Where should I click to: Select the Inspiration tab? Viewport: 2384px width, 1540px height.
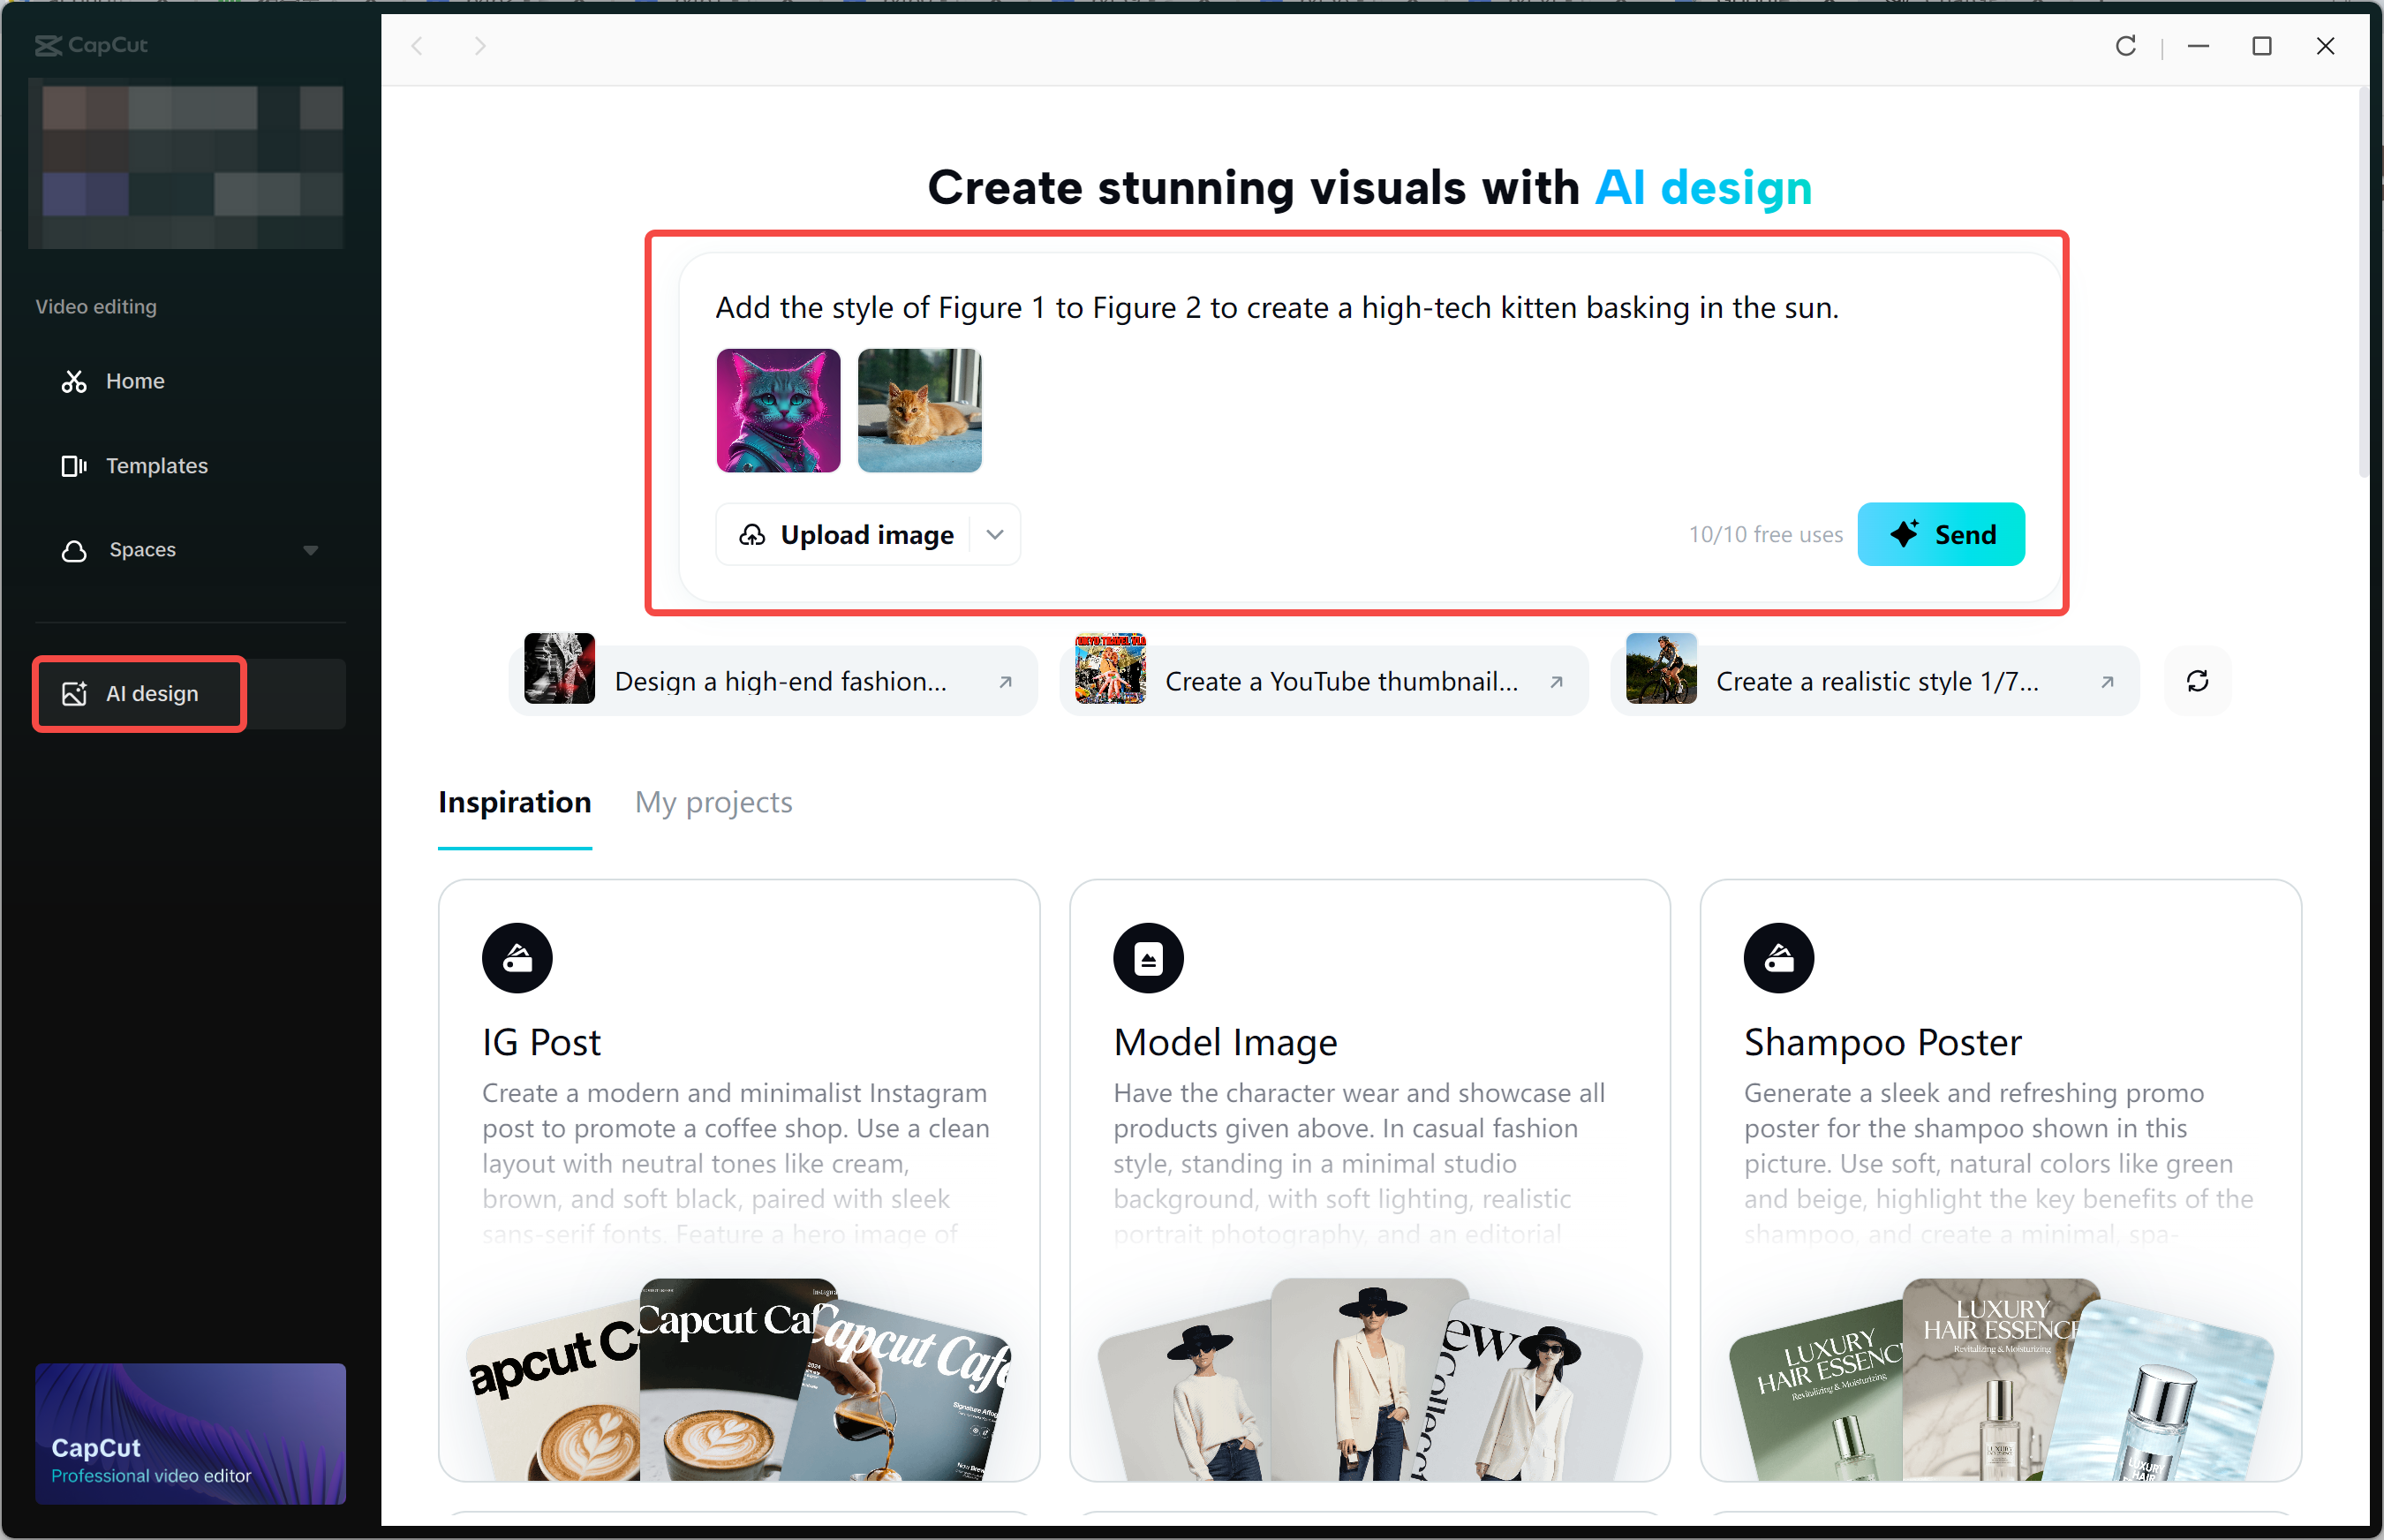click(x=514, y=802)
